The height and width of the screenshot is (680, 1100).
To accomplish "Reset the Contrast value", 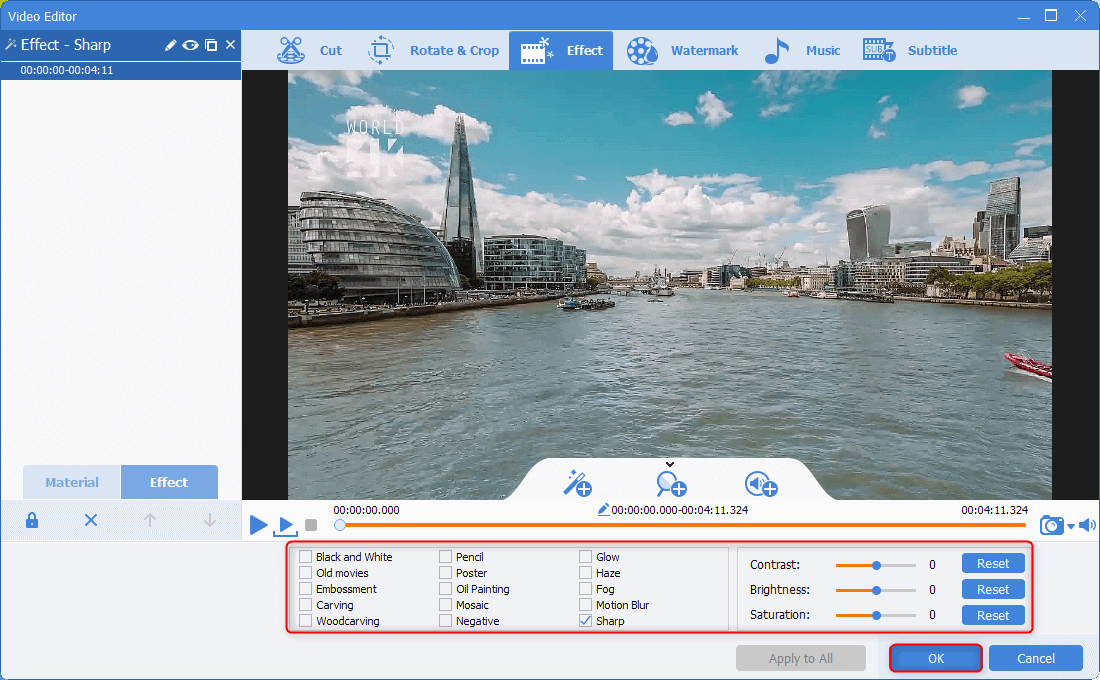I will point(993,564).
